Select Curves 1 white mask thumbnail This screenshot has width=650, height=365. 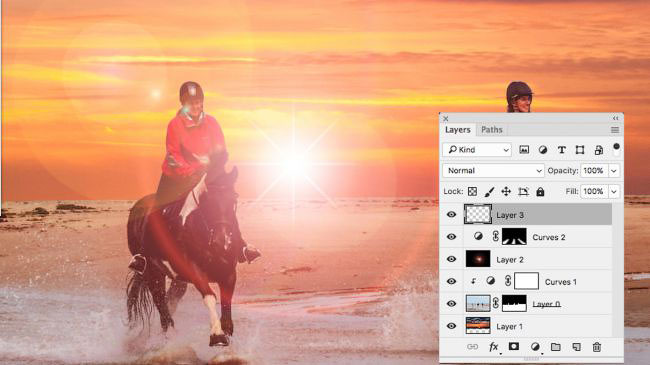[x=526, y=281]
